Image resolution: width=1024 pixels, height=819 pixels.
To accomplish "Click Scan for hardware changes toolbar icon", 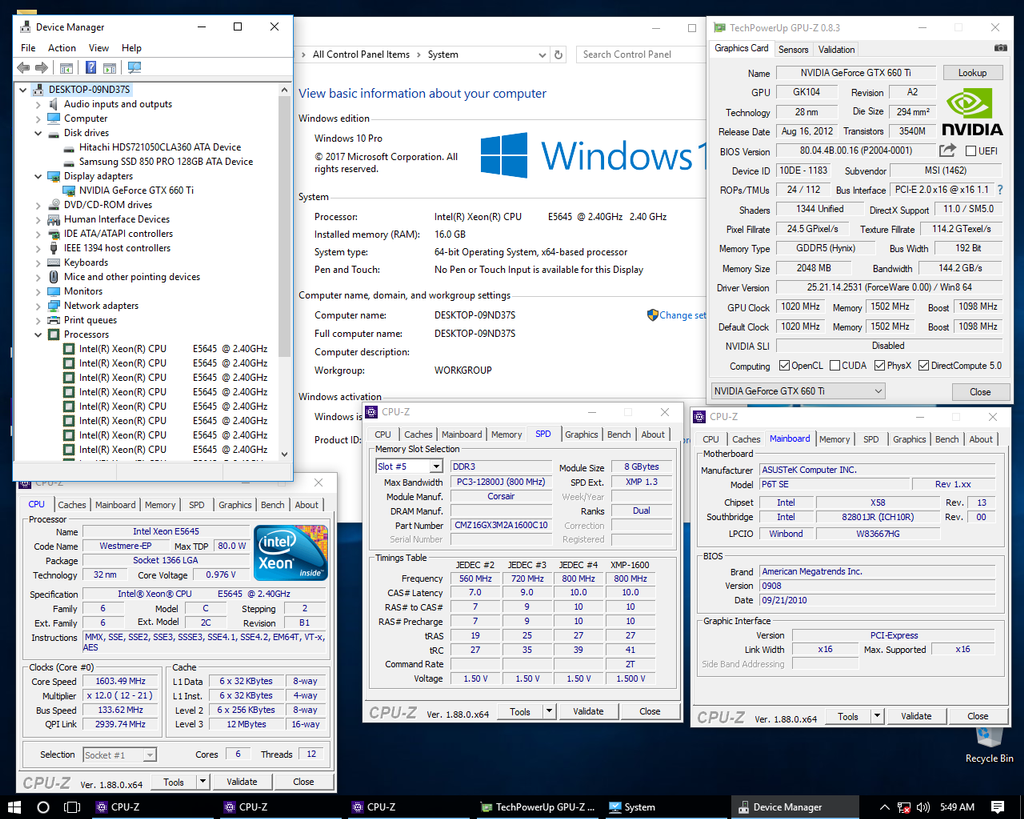I will [x=134, y=68].
